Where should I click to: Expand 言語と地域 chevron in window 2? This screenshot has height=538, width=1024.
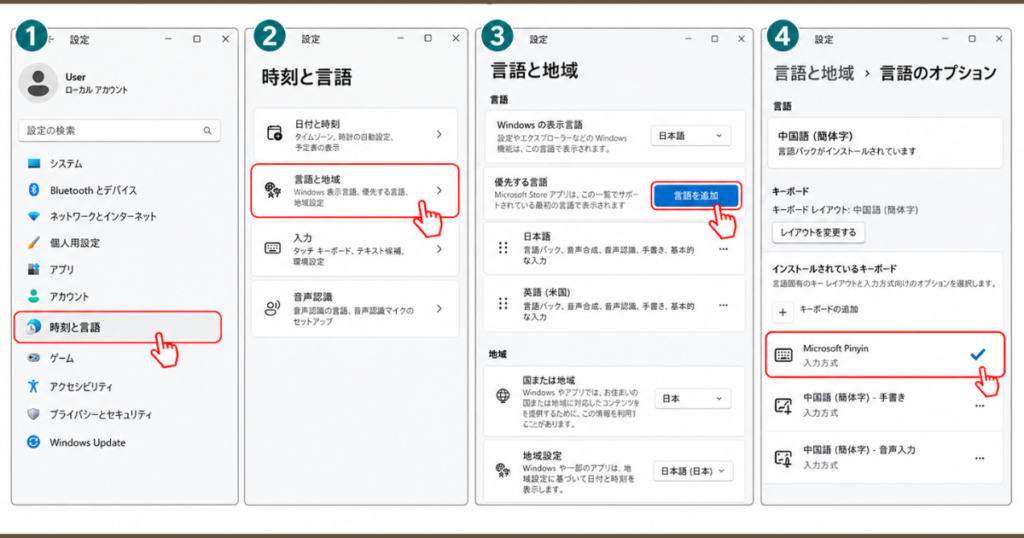439,191
